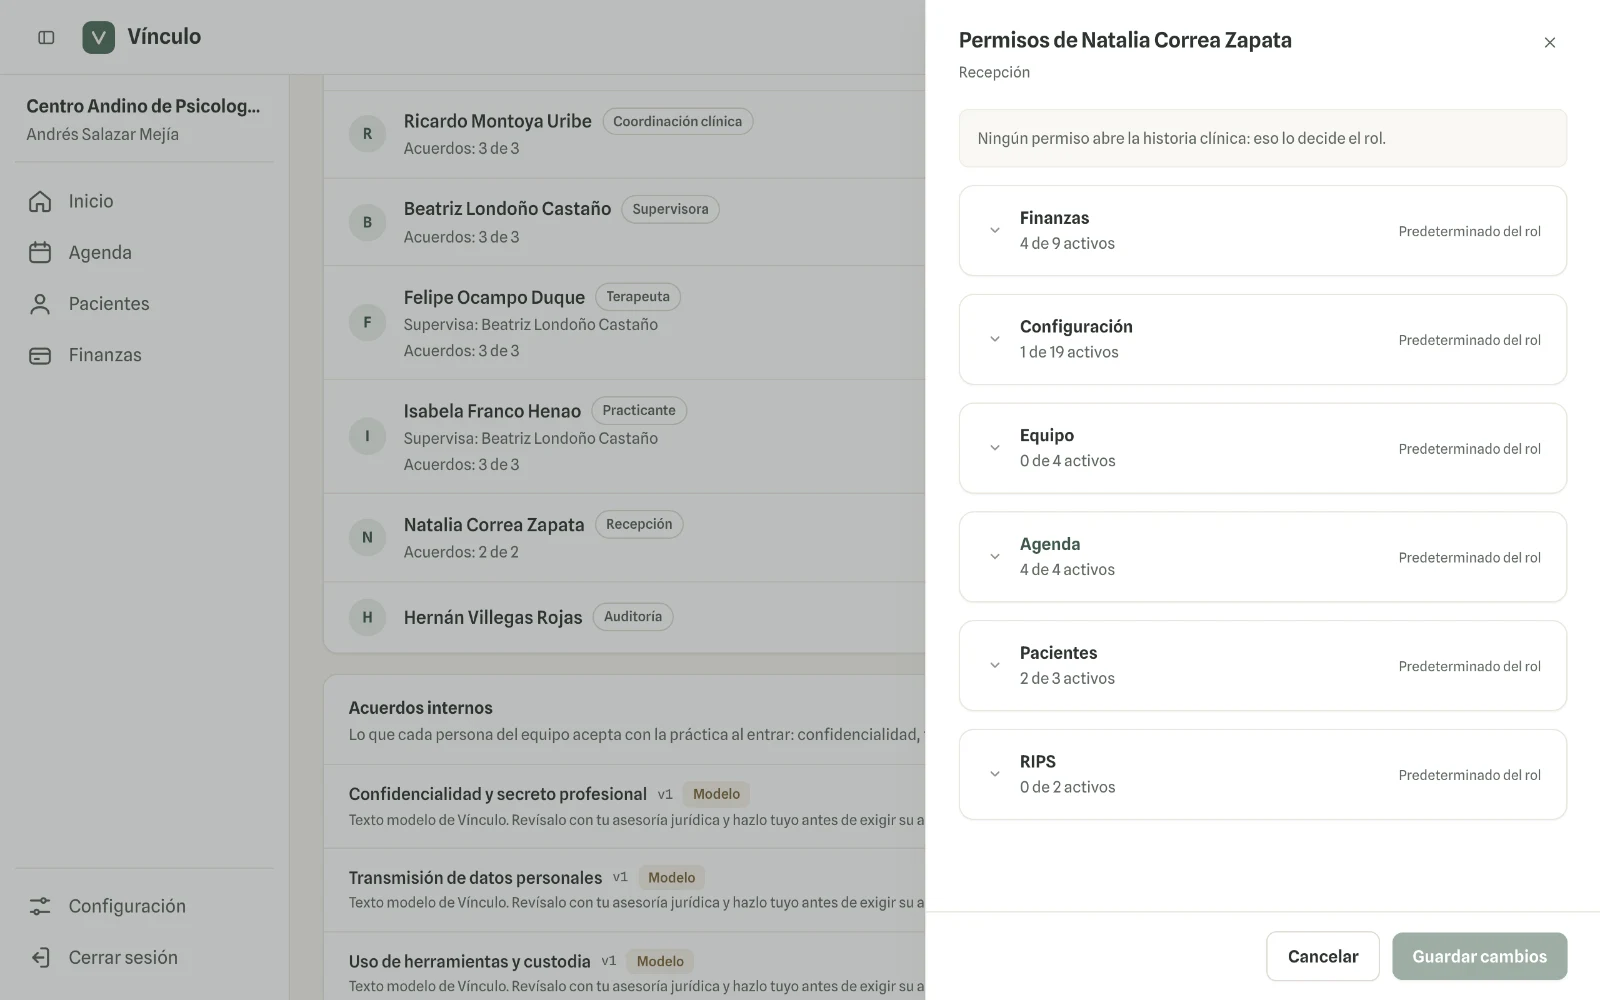Click the Recepción badge next to Natalia
Screen dimensions: 1600x1000
[x=639, y=524]
